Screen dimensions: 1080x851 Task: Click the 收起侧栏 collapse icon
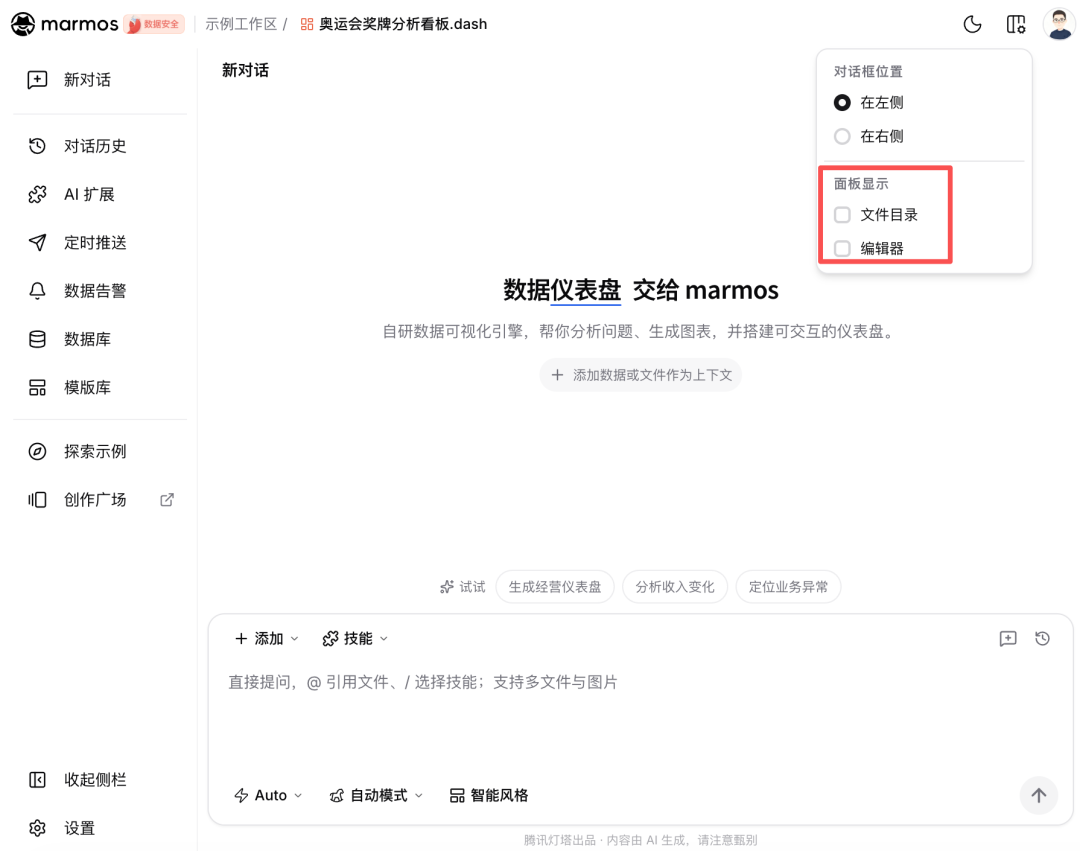(37, 779)
